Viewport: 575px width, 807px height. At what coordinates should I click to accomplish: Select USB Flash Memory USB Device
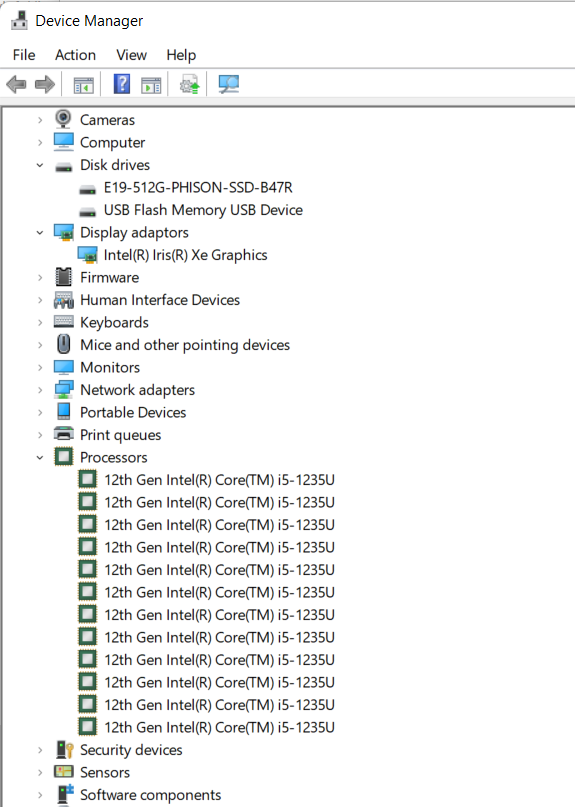[x=203, y=210]
